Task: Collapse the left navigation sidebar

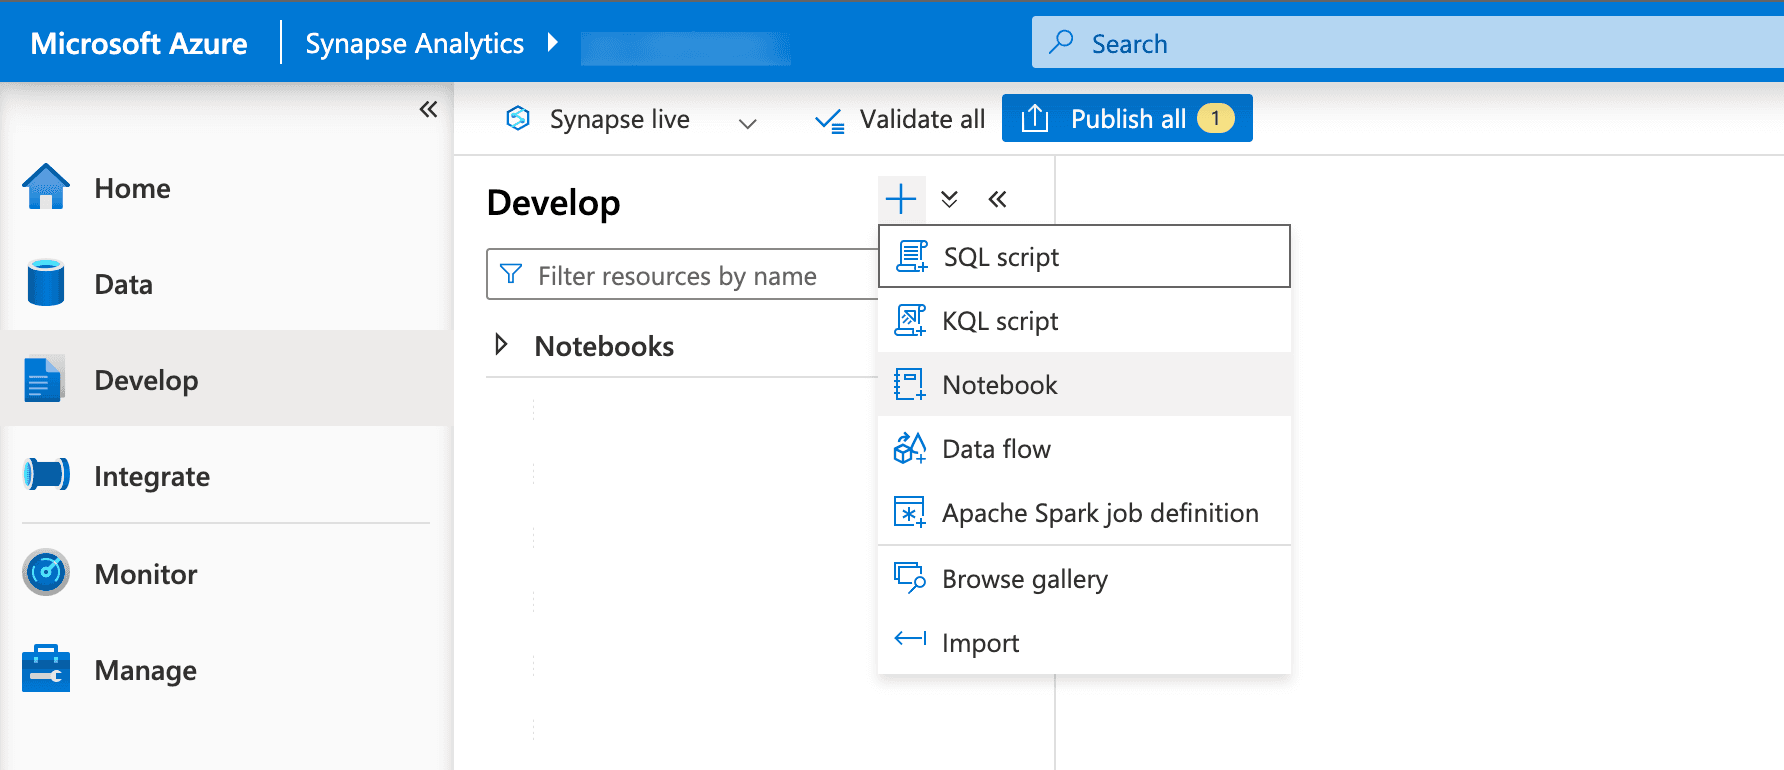Action: [428, 109]
